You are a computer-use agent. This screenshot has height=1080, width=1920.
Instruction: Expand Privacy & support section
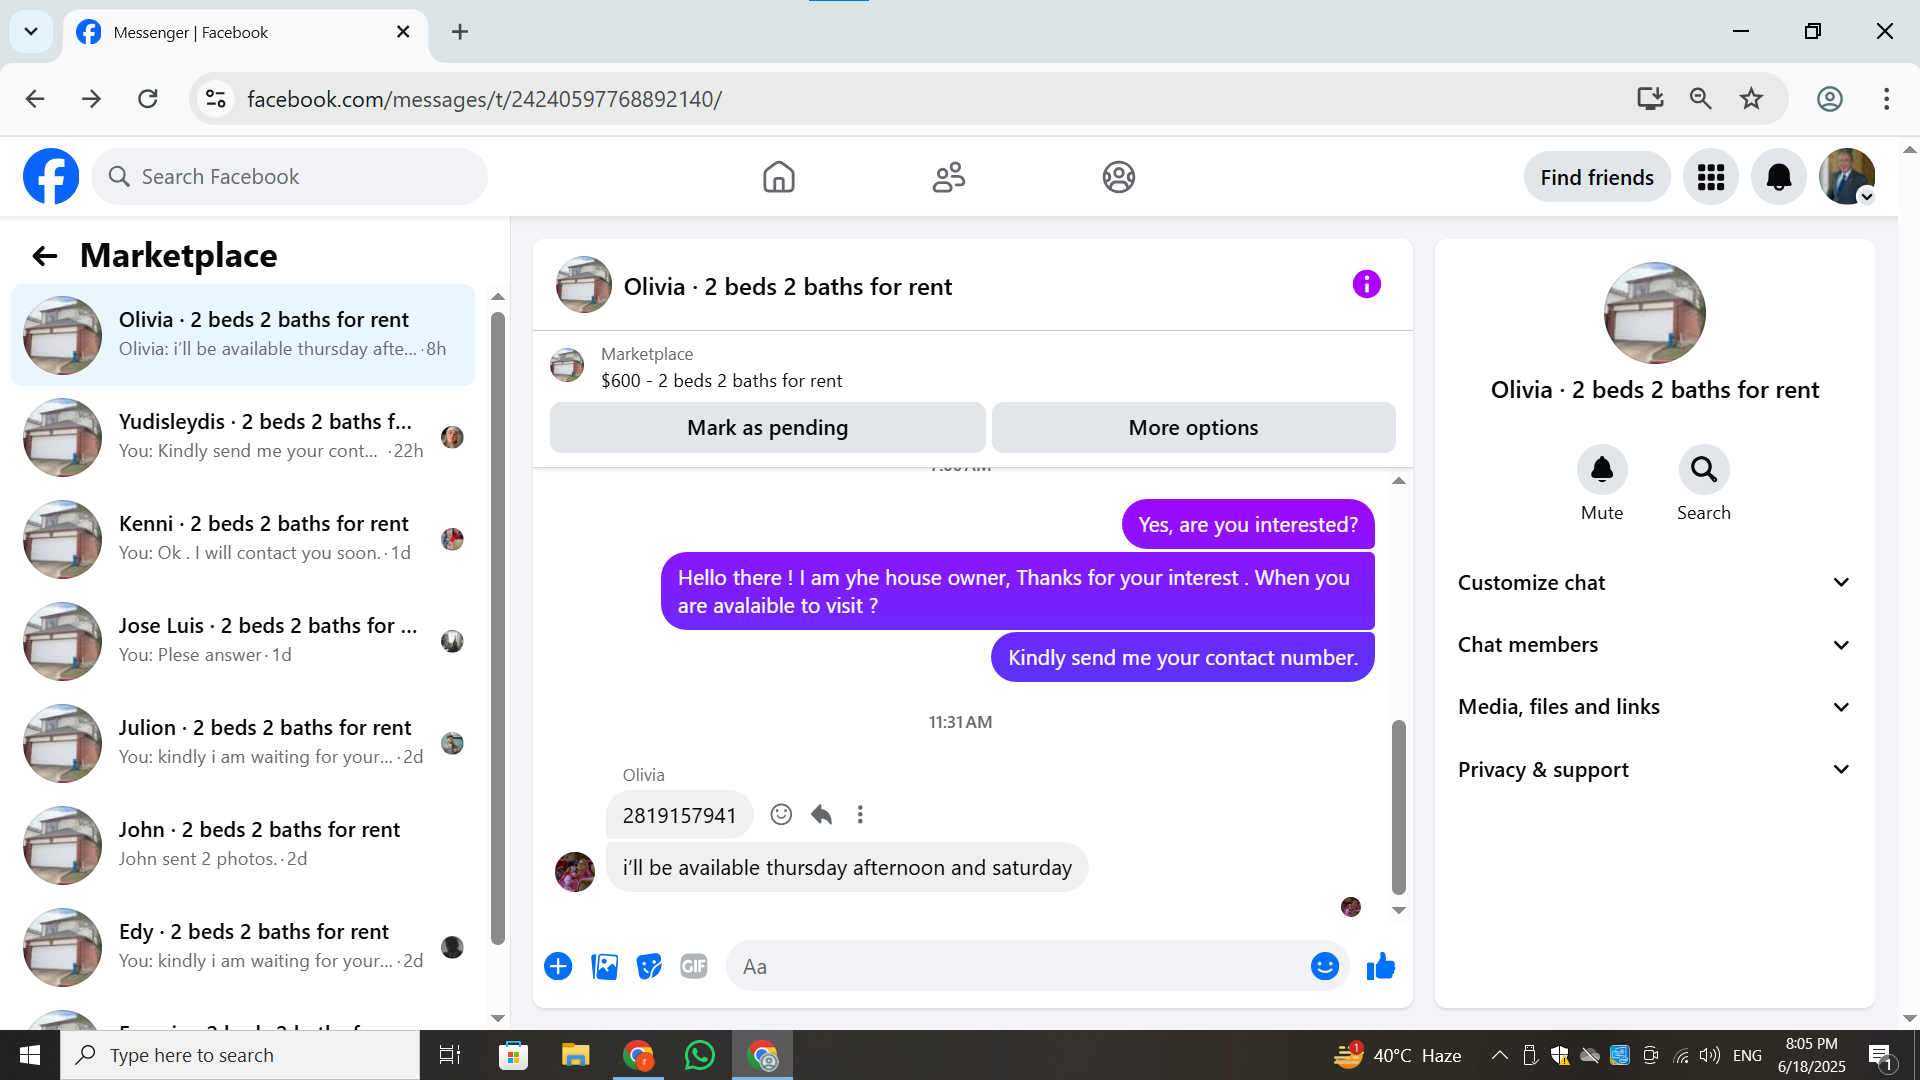(1655, 770)
